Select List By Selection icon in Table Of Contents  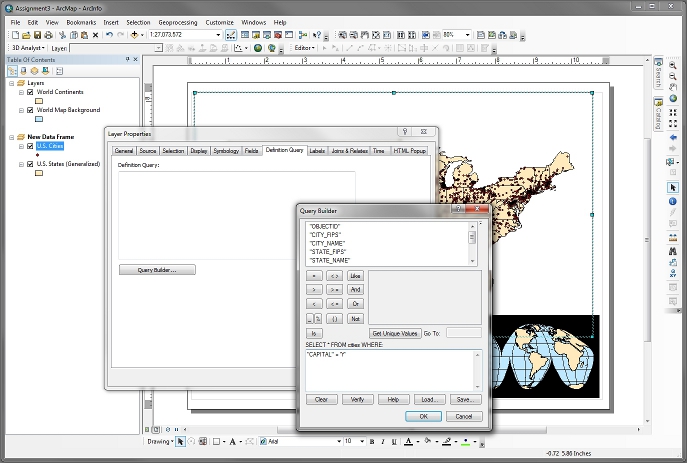pyautogui.click(x=45, y=71)
